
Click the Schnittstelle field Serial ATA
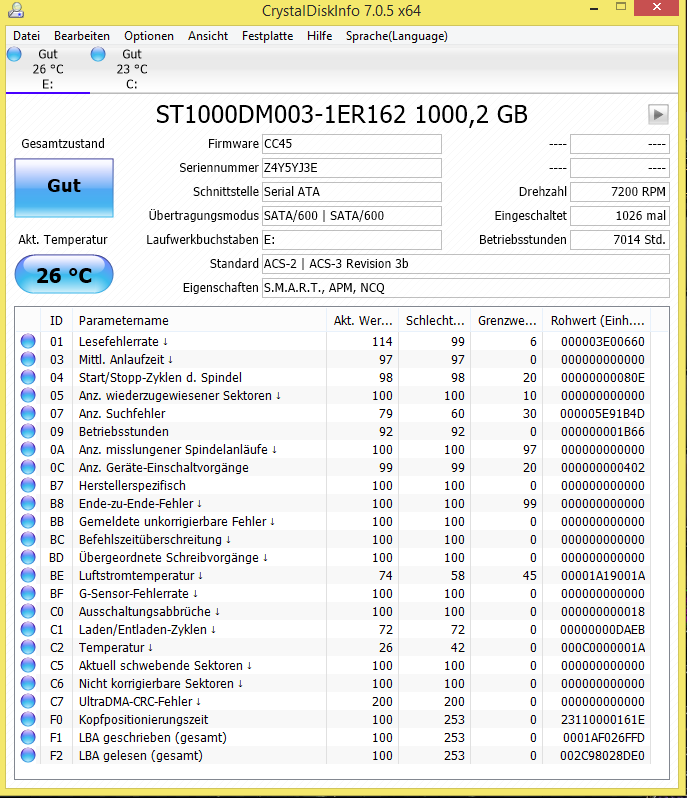(x=352, y=192)
